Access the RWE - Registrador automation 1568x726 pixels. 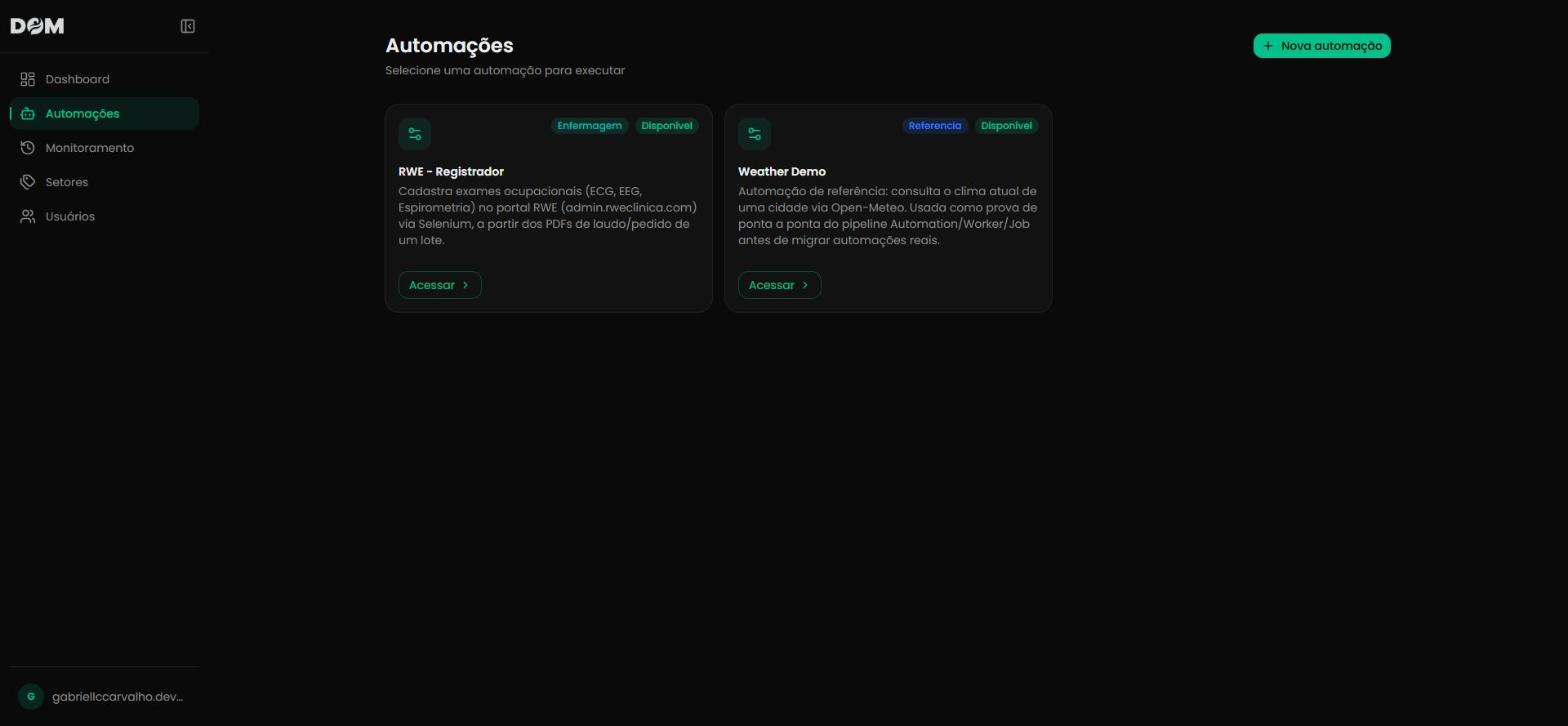coord(440,285)
